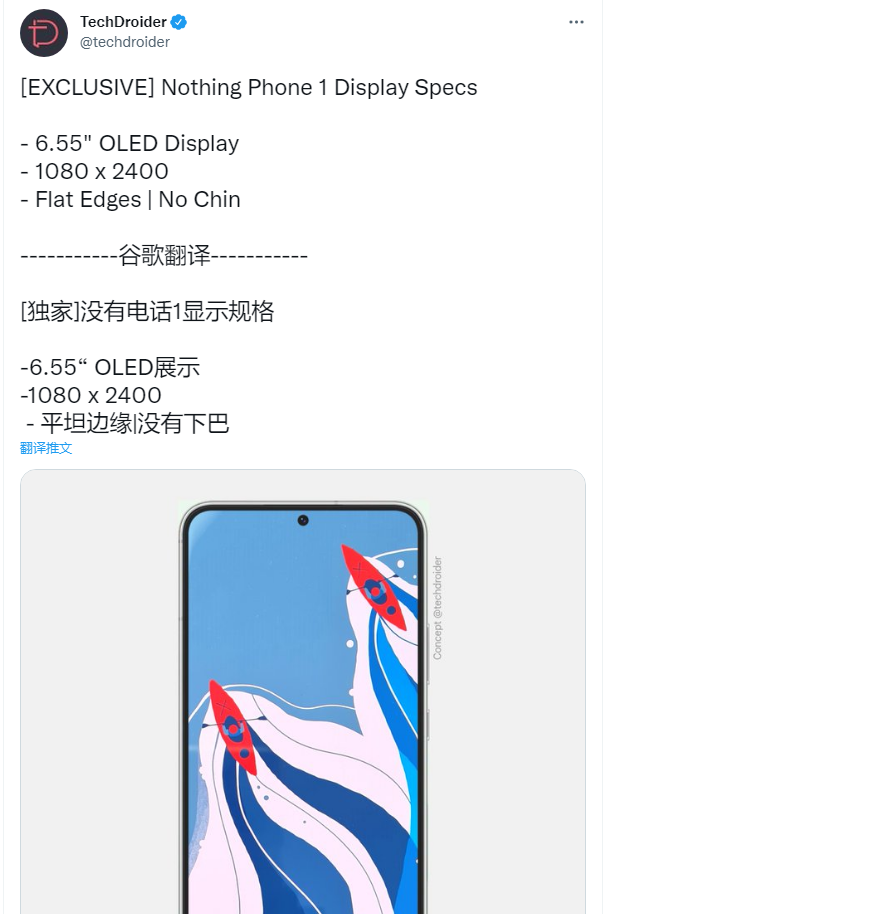Open the TechDroider profile avatar
Viewport: 896px width, 914px height.
[44, 33]
